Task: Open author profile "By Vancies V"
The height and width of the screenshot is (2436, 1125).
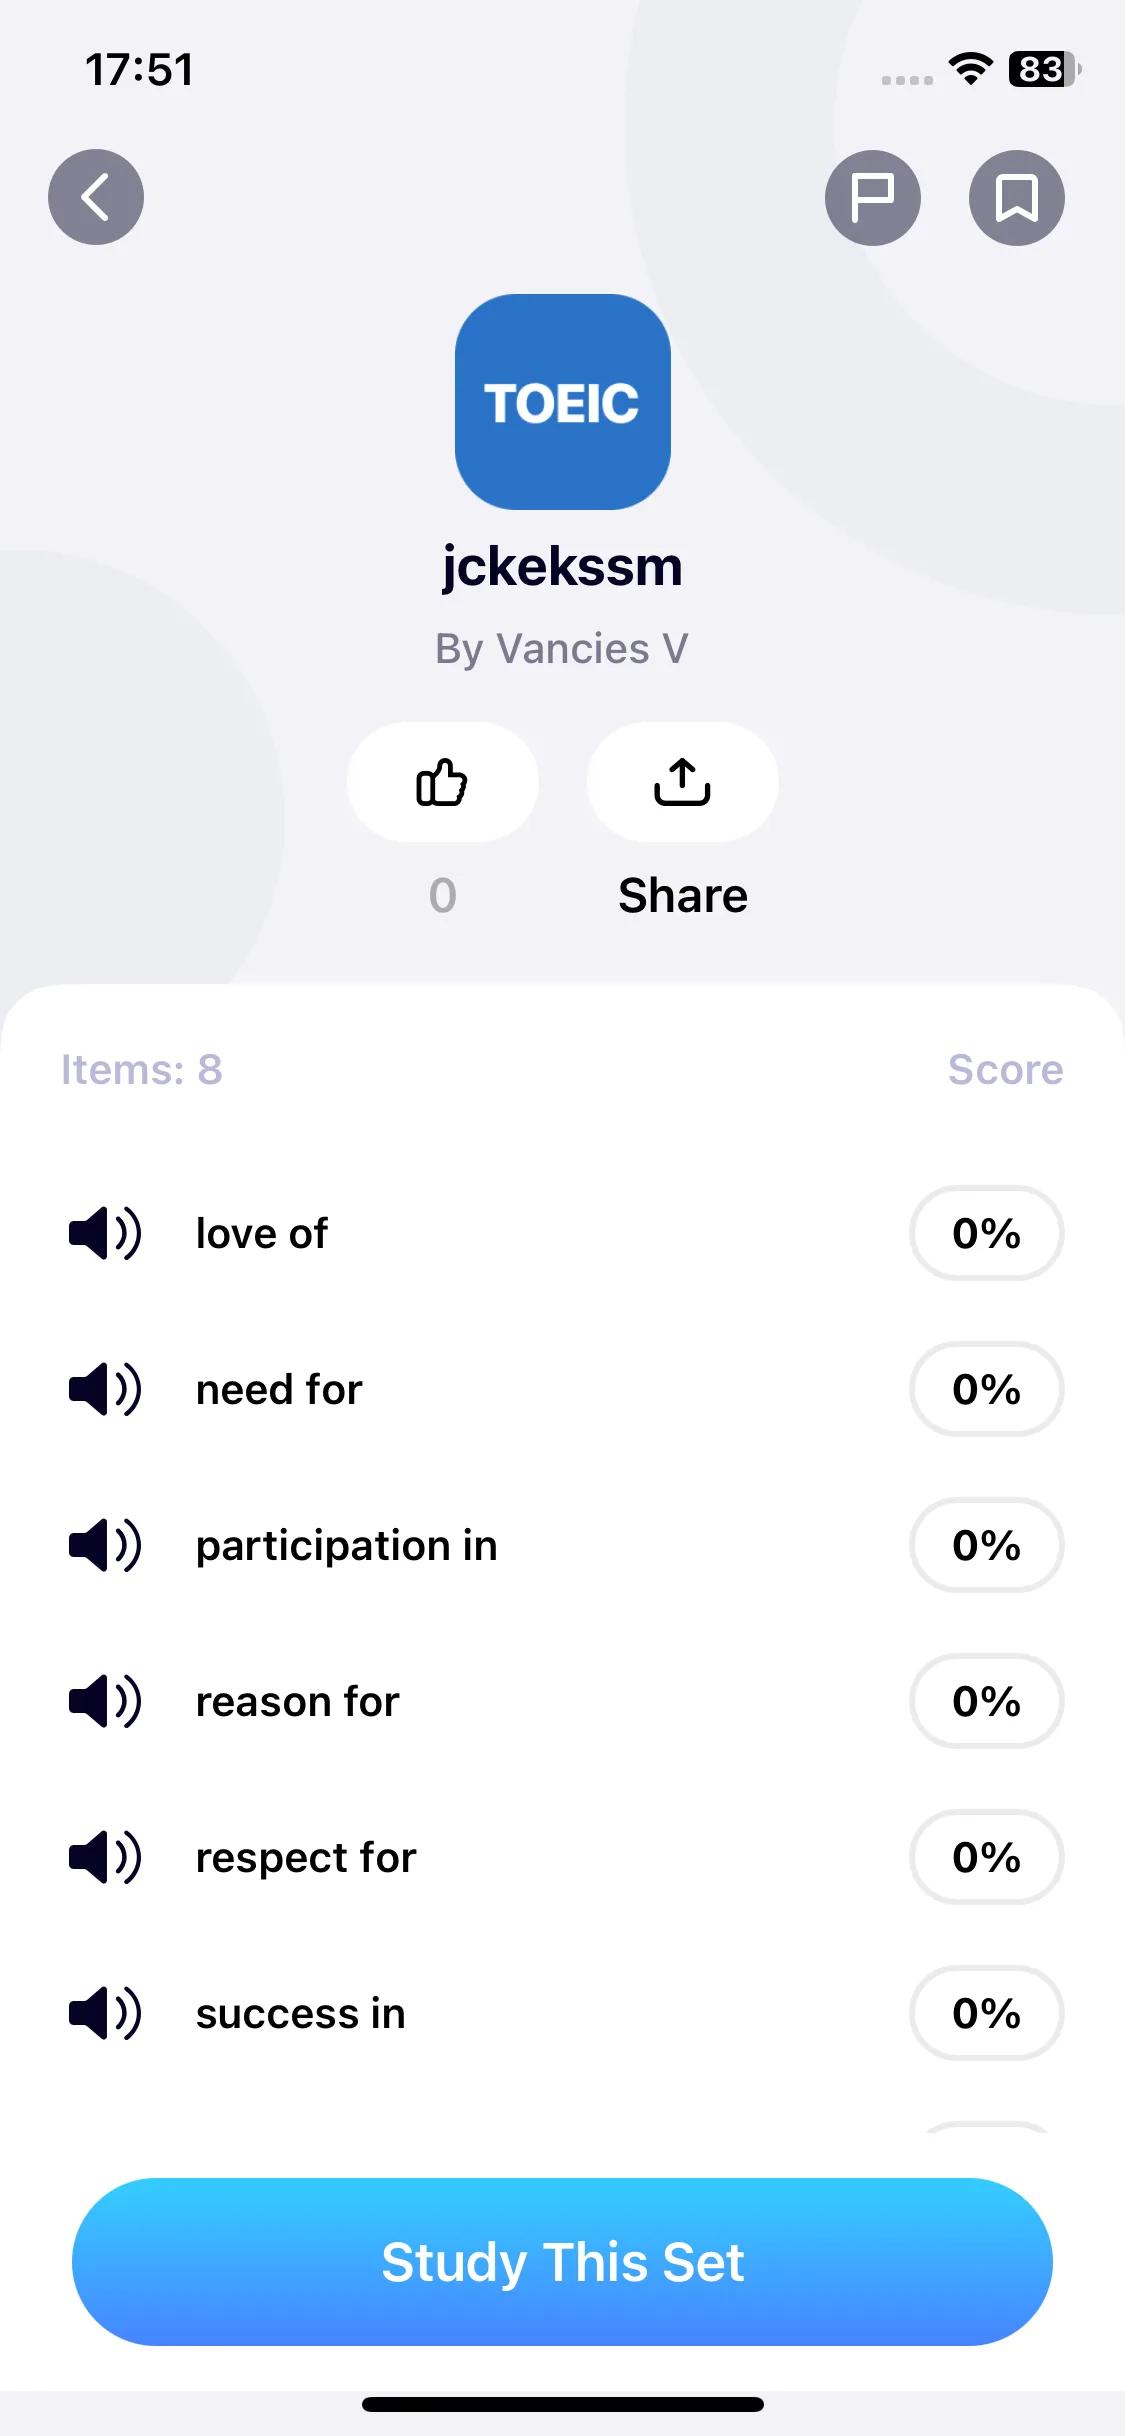Action: coord(562,649)
